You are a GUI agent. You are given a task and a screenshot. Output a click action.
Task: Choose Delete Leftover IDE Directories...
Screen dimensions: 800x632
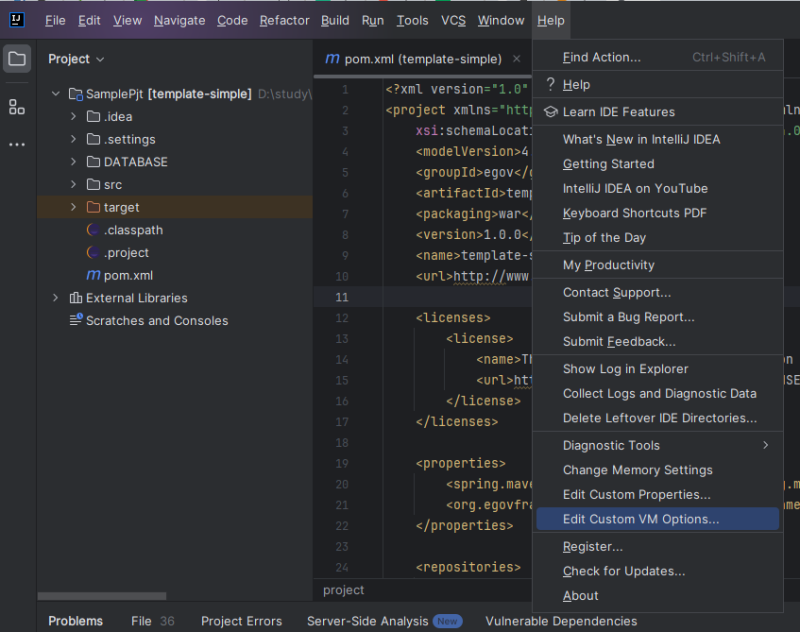coord(658,418)
